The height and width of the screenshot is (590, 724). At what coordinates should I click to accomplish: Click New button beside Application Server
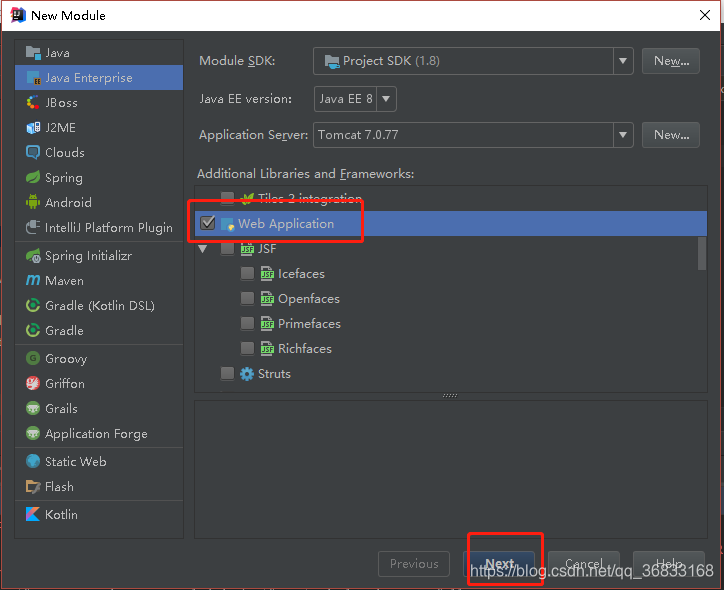[671, 135]
